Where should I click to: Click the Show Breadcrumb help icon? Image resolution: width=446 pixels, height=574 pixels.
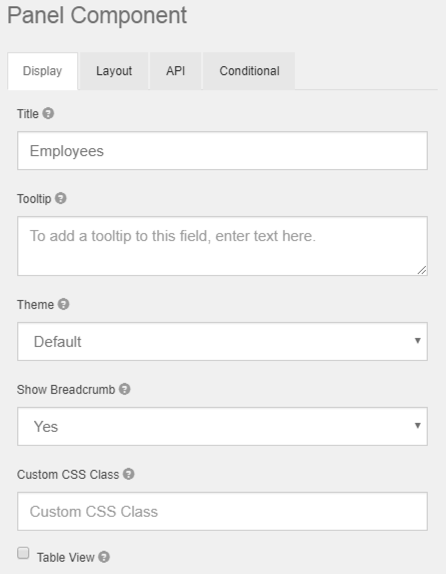(x=124, y=389)
